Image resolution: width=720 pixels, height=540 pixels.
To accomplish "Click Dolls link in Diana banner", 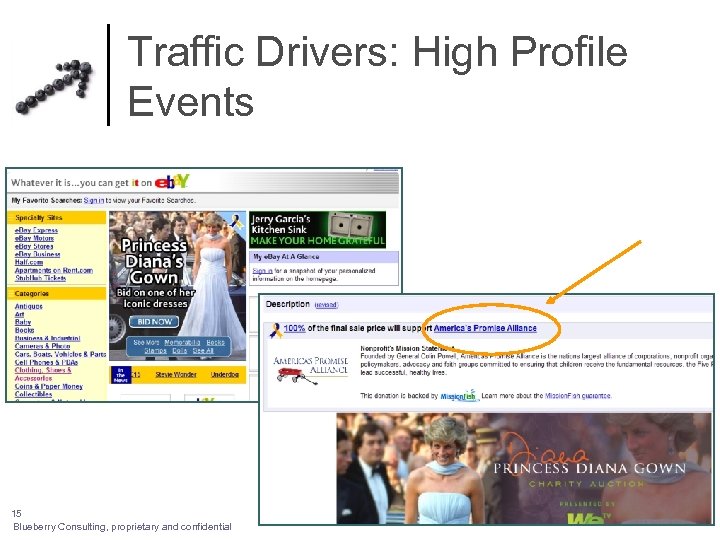I will point(180,351).
